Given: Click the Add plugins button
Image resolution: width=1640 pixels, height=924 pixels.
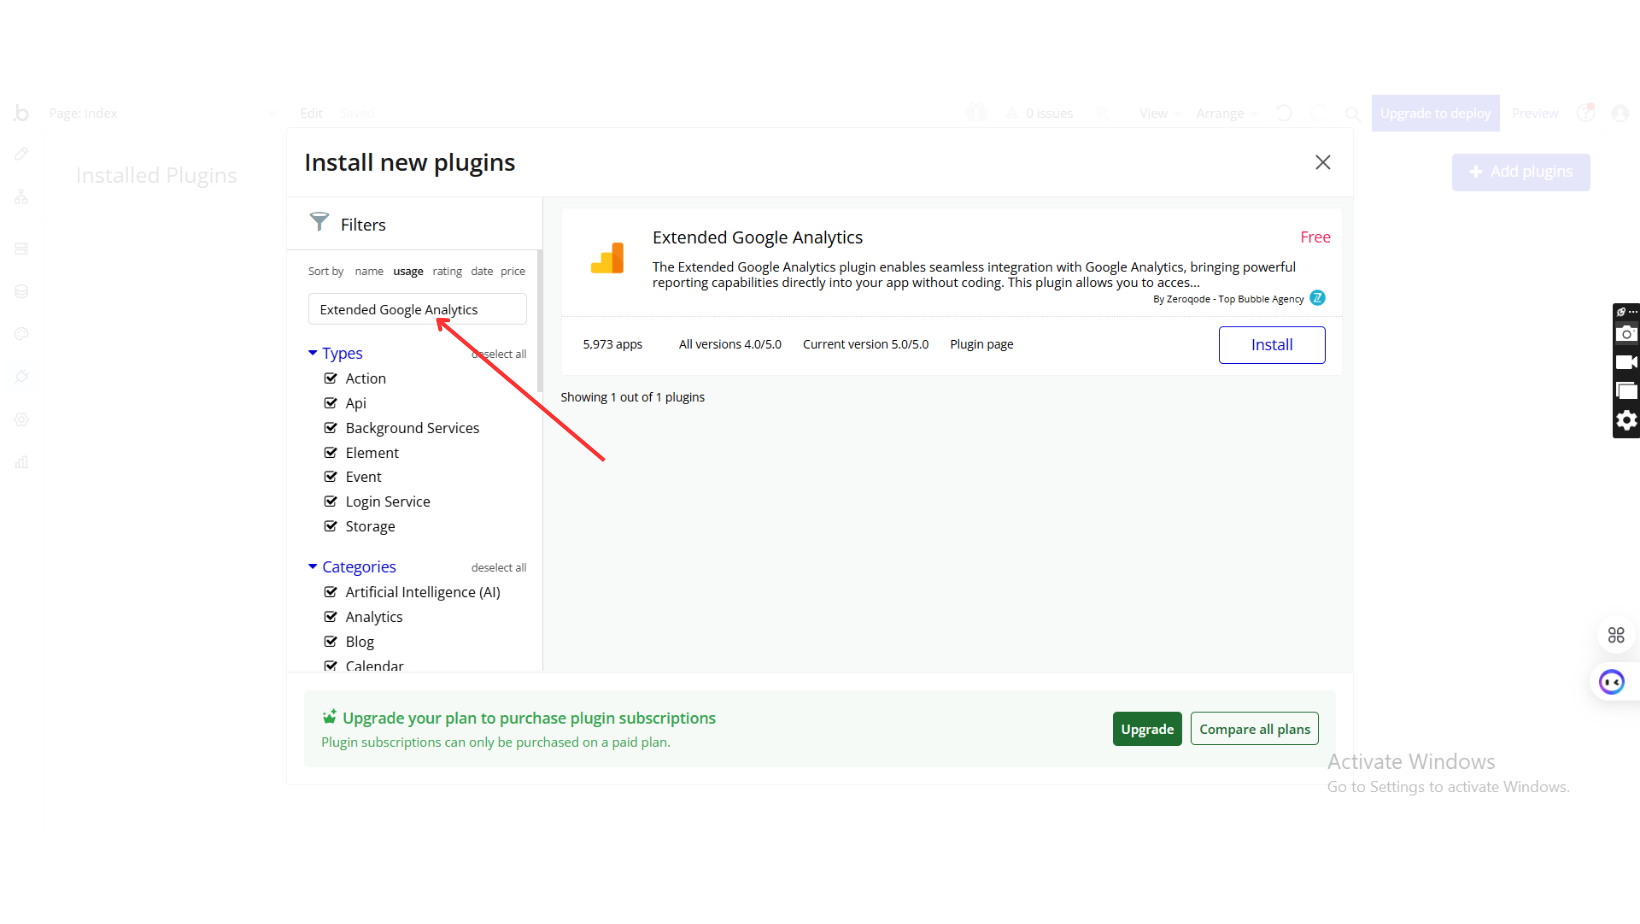Looking at the screenshot, I should coord(1521,172).
